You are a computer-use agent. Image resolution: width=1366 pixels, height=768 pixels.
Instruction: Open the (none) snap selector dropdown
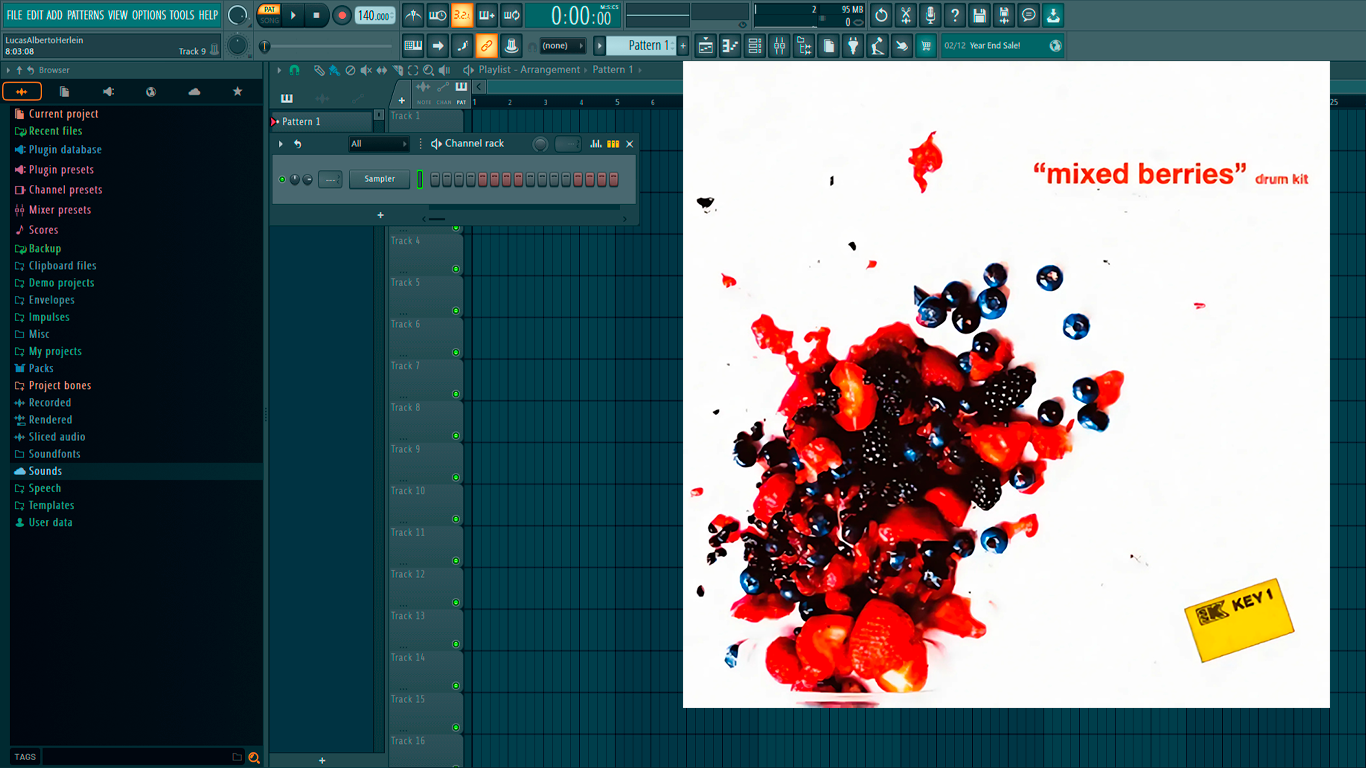point(563,45)
